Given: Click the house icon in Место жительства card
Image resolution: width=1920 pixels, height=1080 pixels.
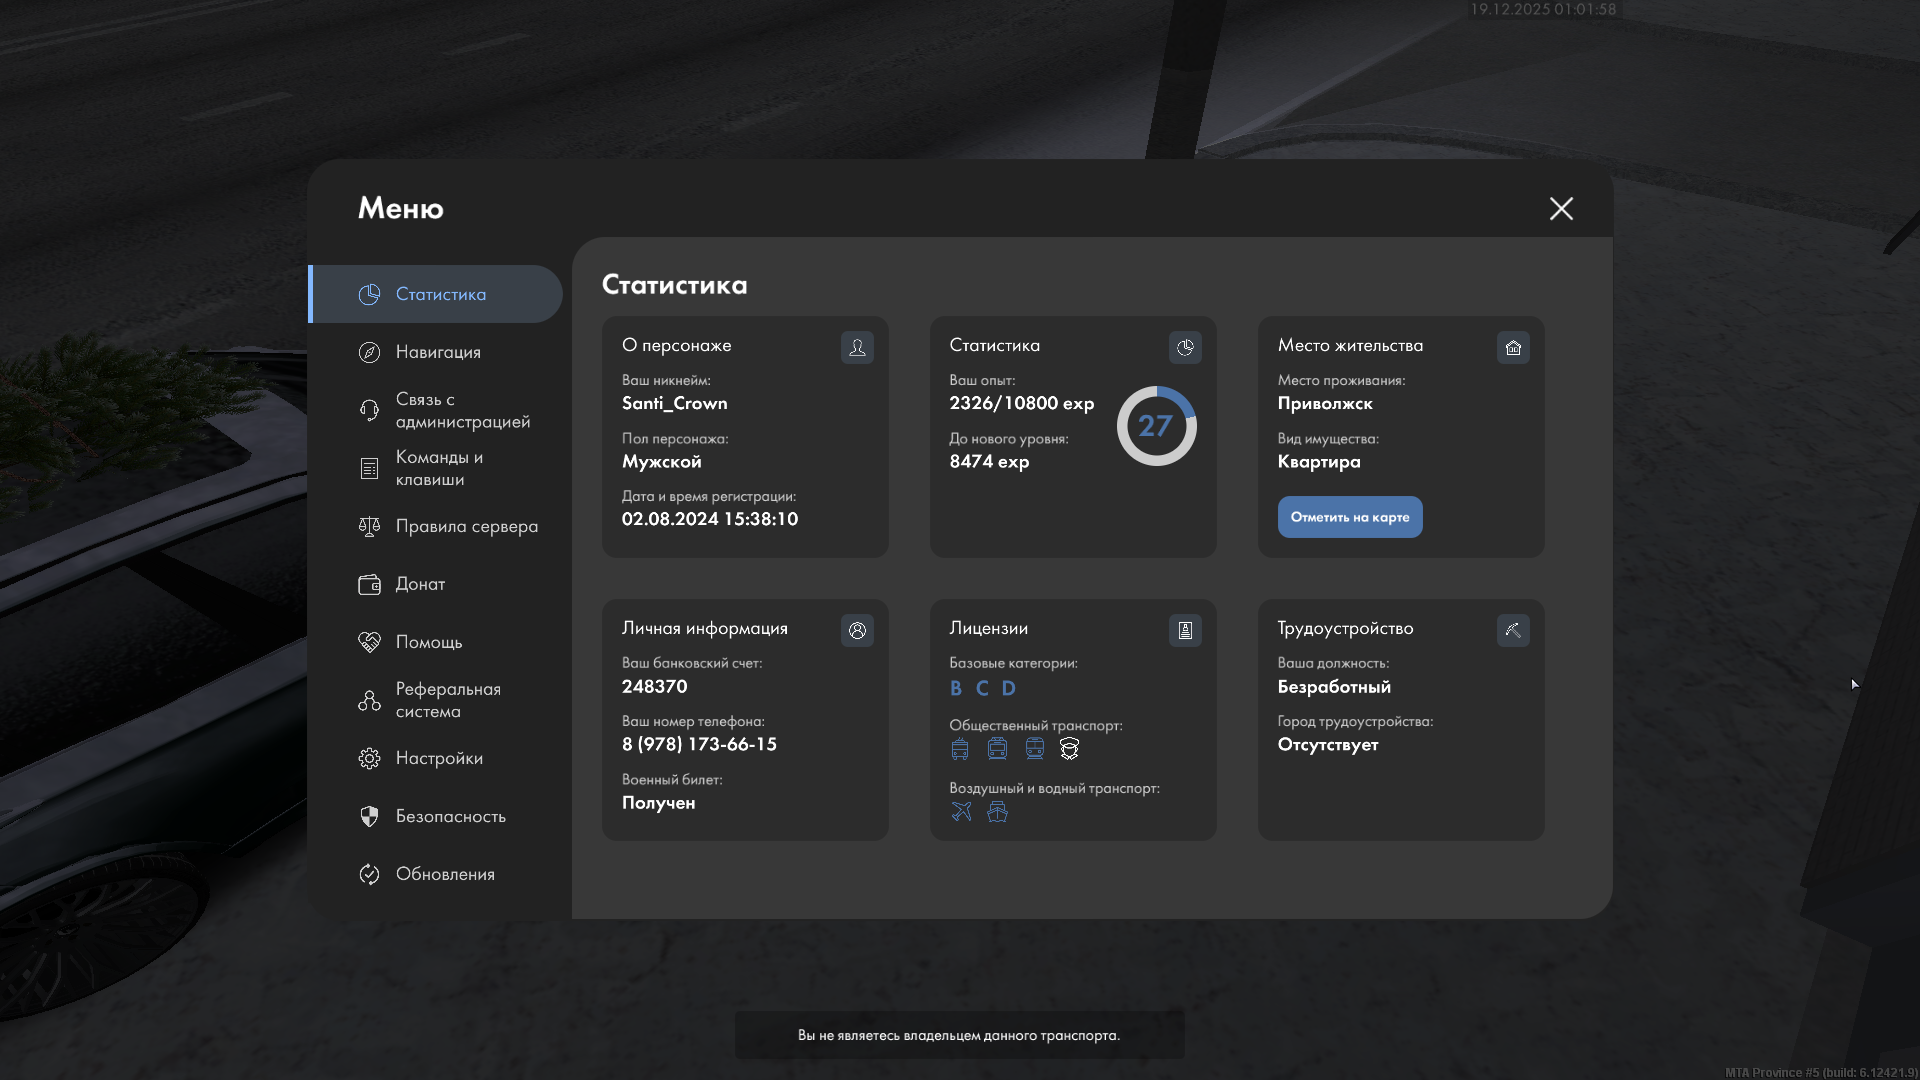Looking at the screenshot, I should [x=1513, y=347].
